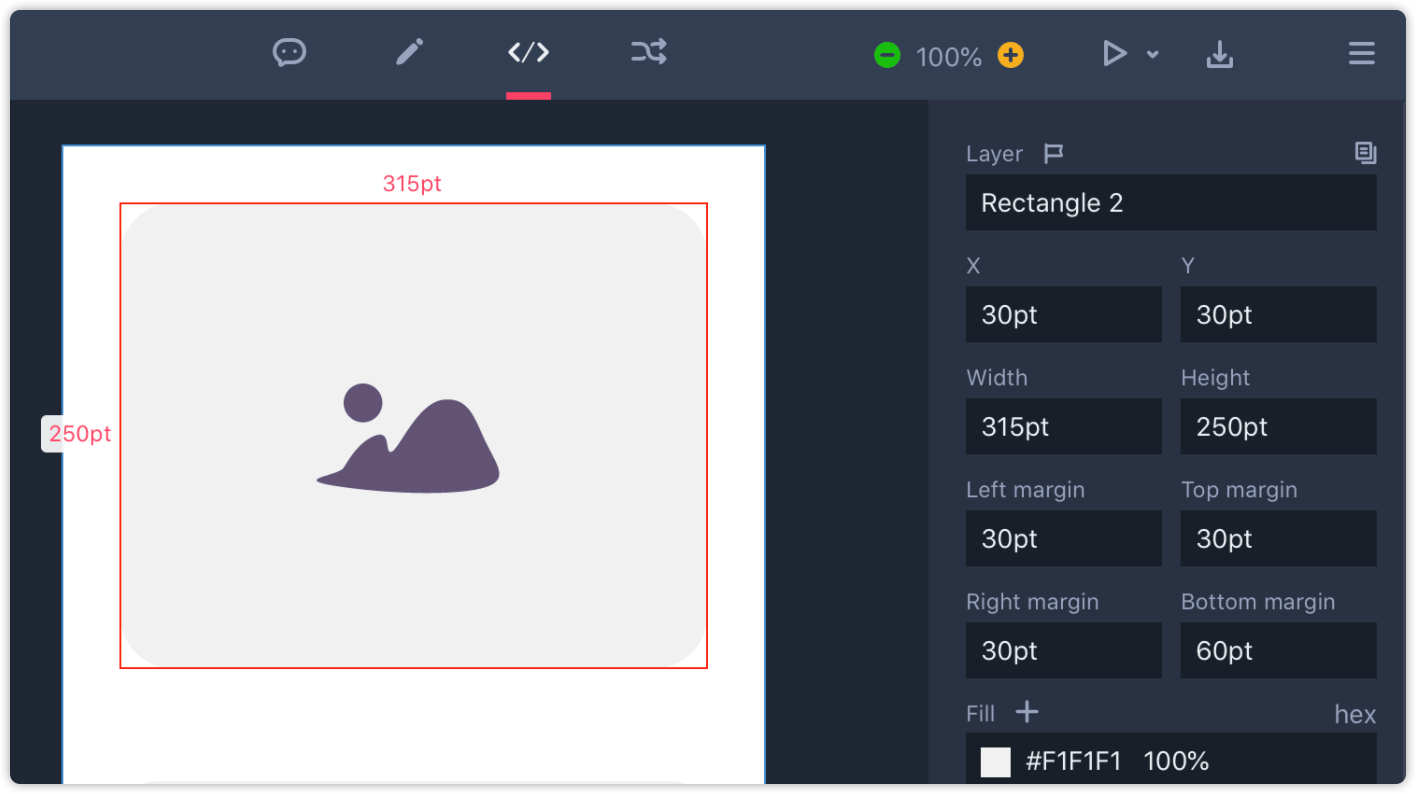Image resolution: width=1416 pixels, height=794 pixels.
Task: Click the X value 30pt field
Action: 1064,315
